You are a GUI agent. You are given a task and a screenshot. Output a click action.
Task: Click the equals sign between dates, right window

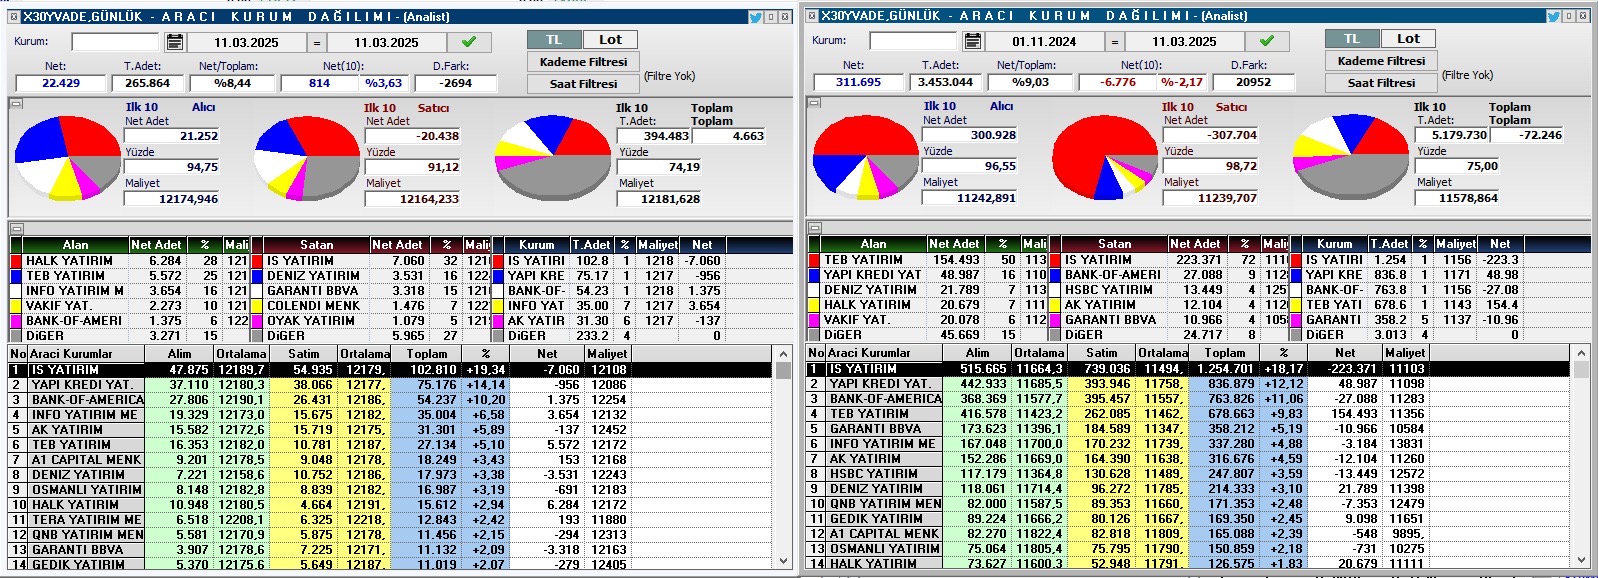[1114, 41]
